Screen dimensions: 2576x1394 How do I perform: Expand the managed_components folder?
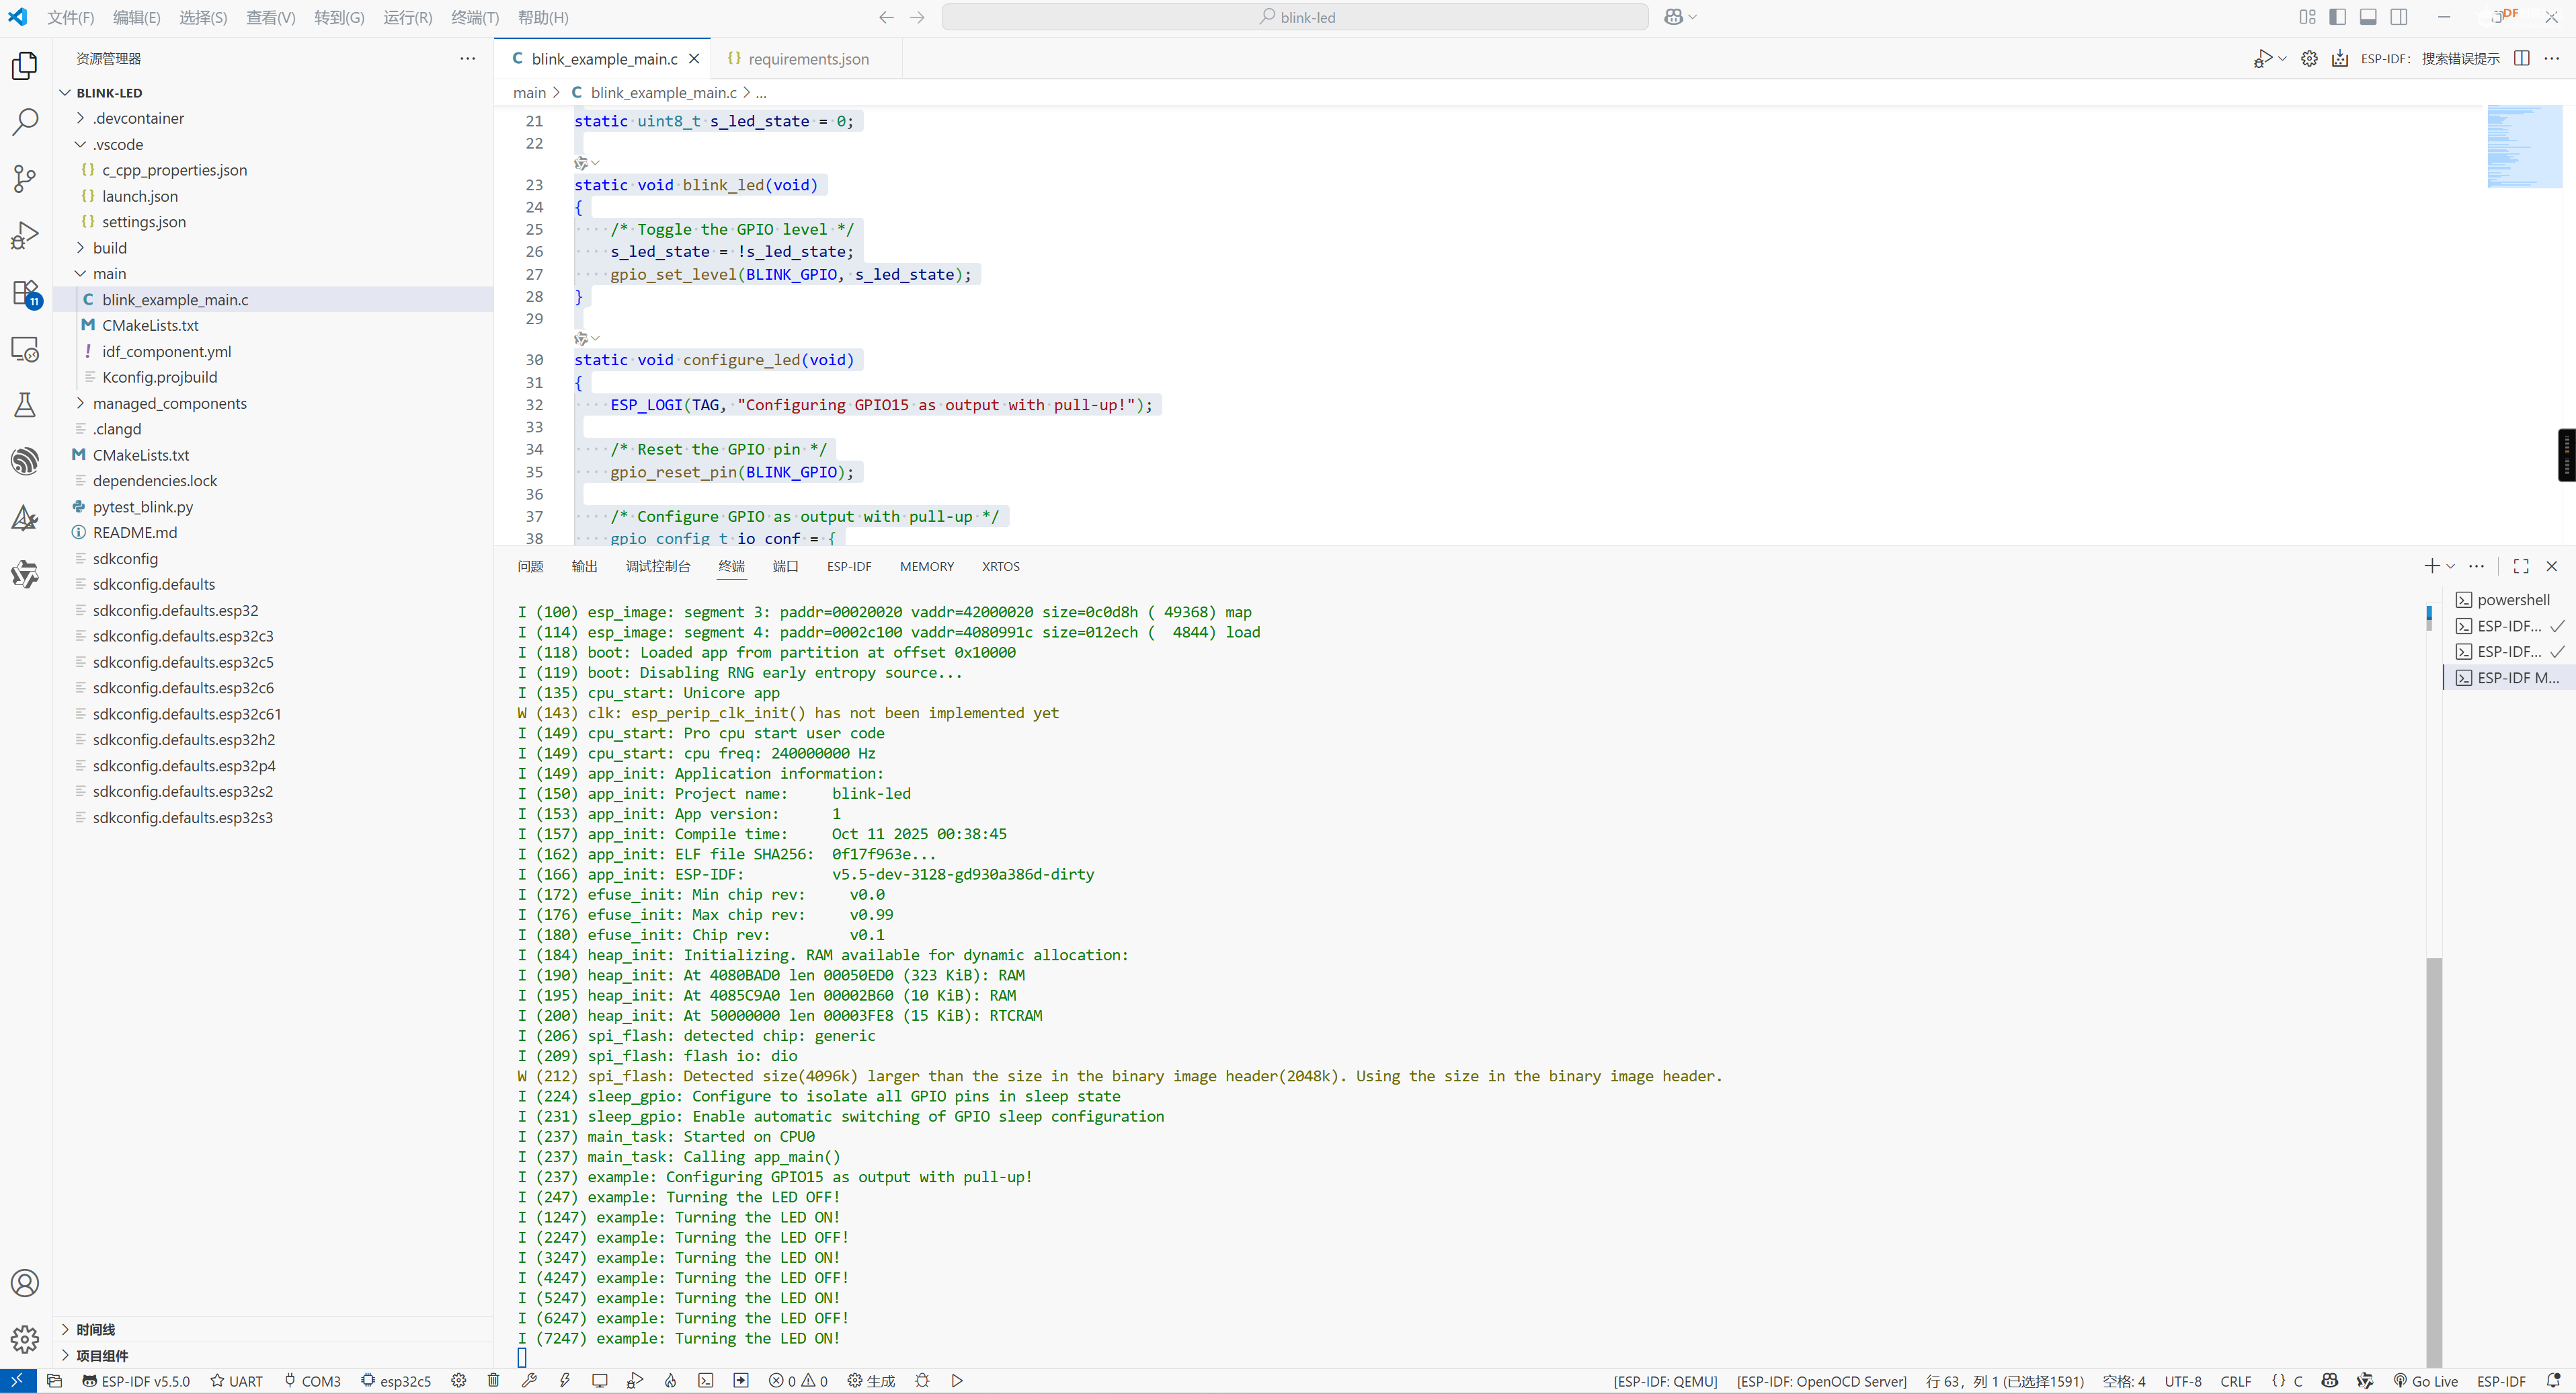pyautogui.click(x=169, y=403)
